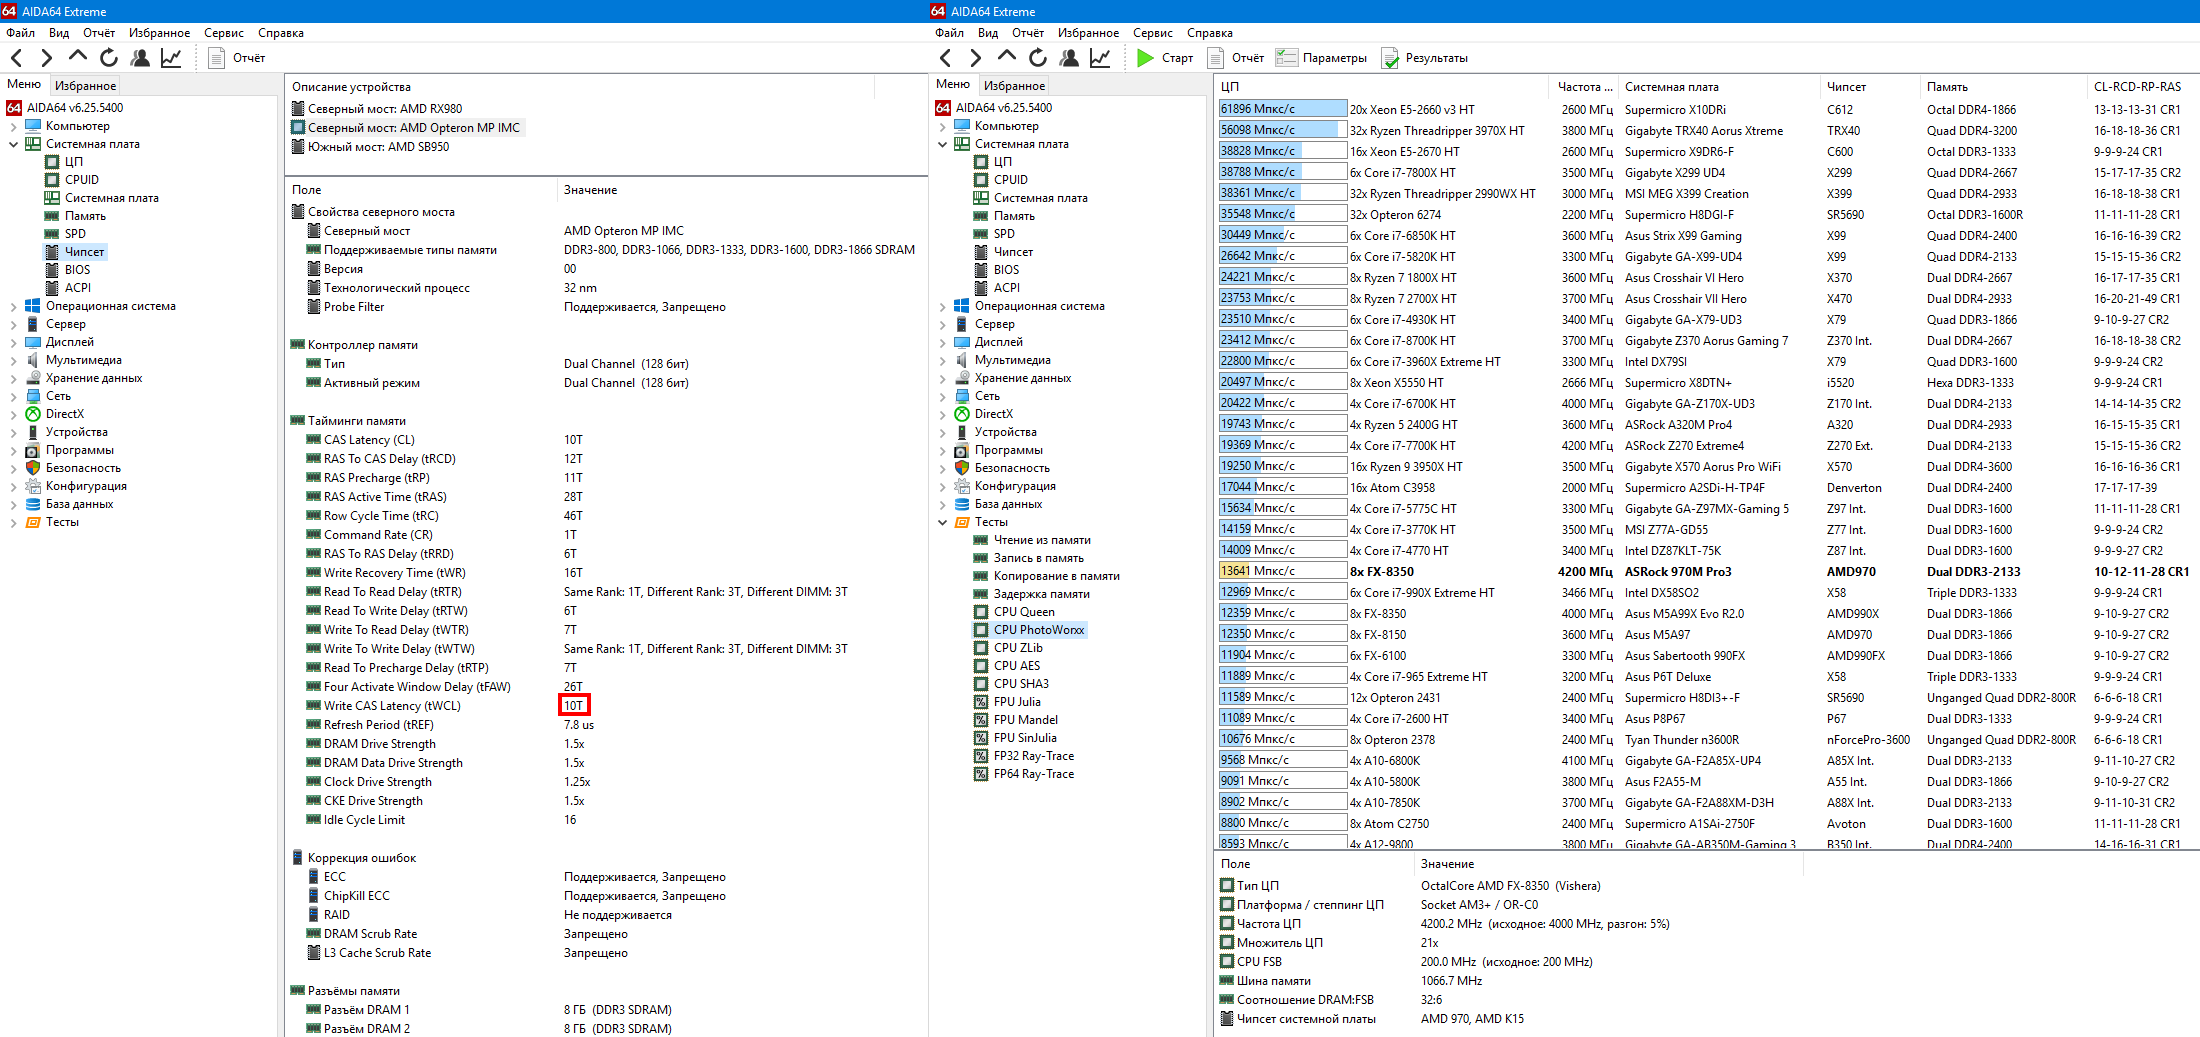Select 'Северный мост: AMD RX980' device row
The width and height of the screenshot is (2200, 1037).
(x=376, y=109)
